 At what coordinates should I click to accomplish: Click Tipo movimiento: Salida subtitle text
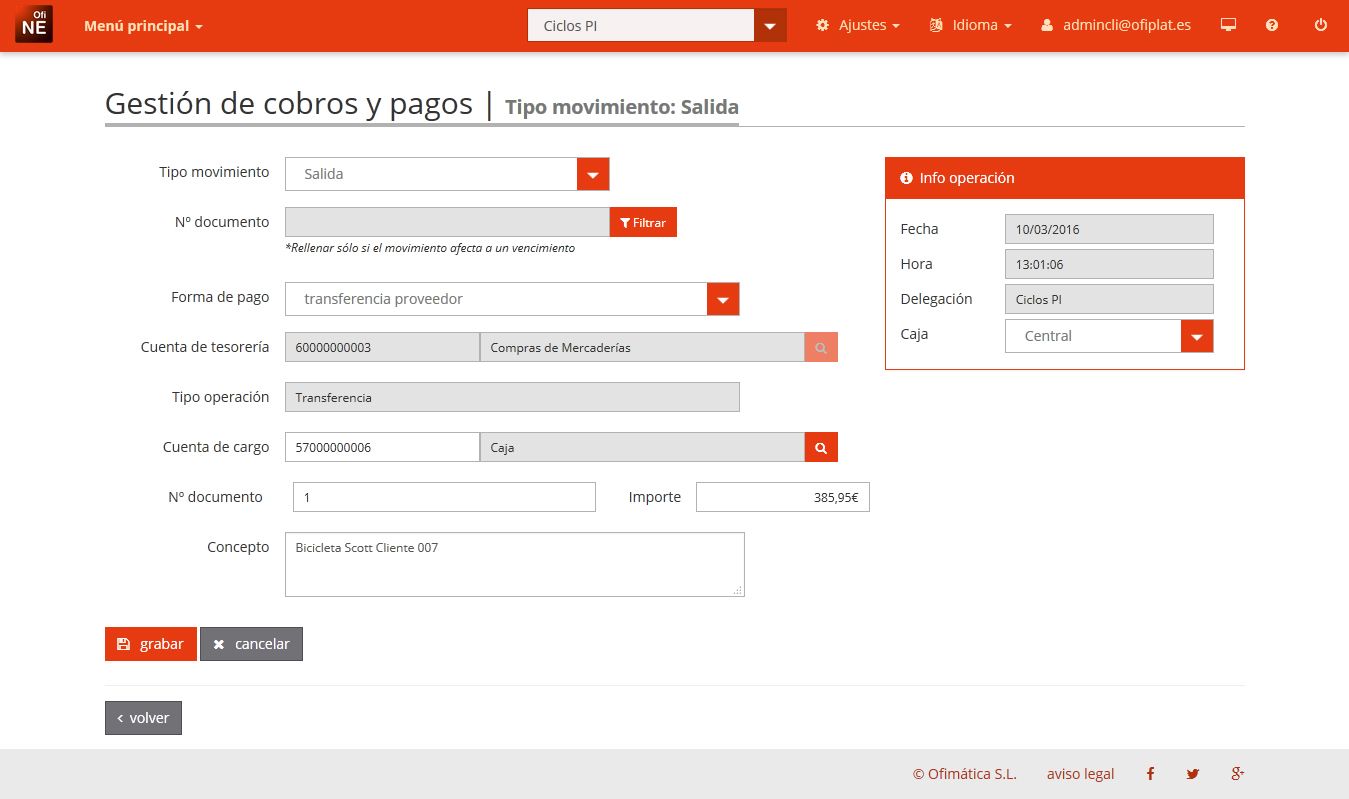(x=622, y=107)
